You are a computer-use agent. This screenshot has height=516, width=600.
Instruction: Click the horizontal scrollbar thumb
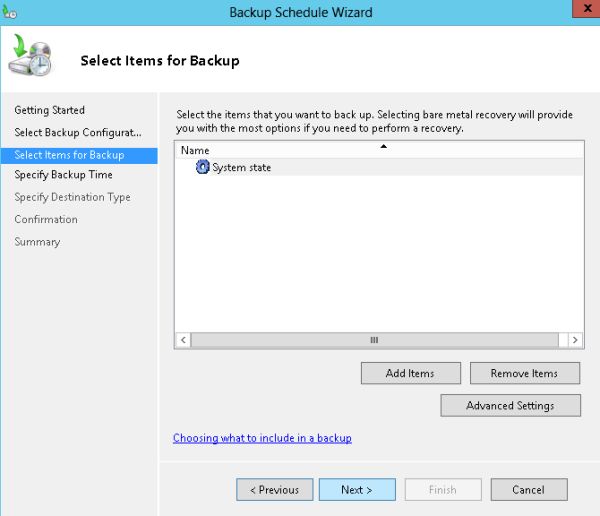374,340
